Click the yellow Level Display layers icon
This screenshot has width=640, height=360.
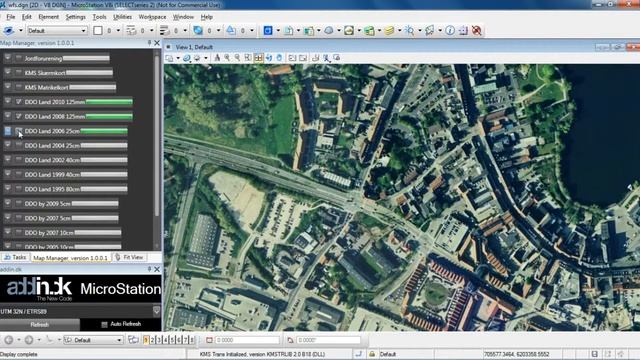coord(389,31)
